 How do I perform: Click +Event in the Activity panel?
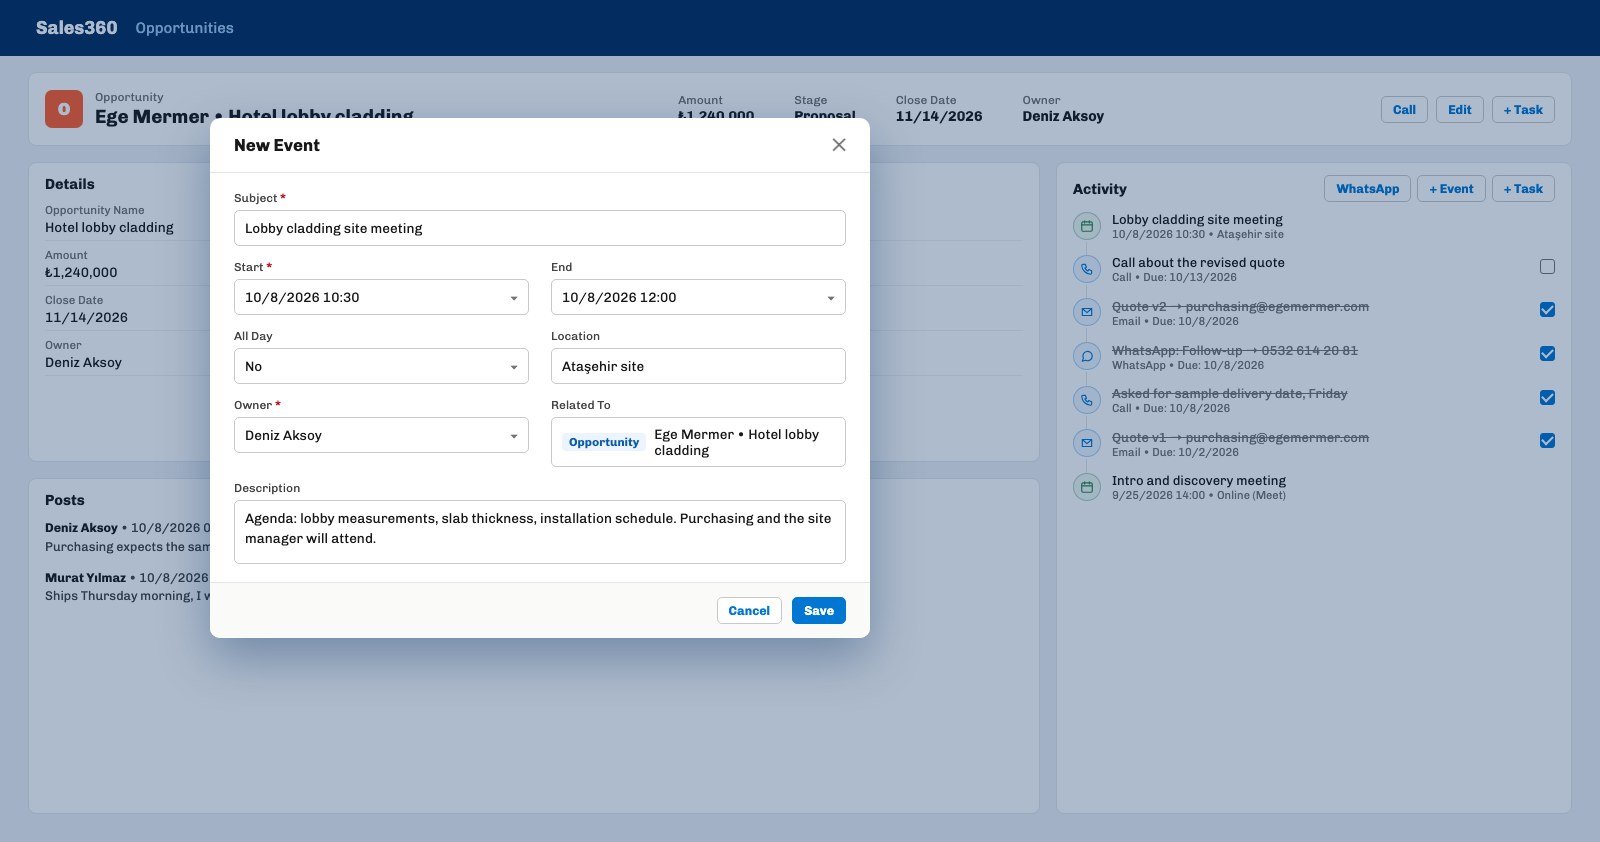(1451, 189)
